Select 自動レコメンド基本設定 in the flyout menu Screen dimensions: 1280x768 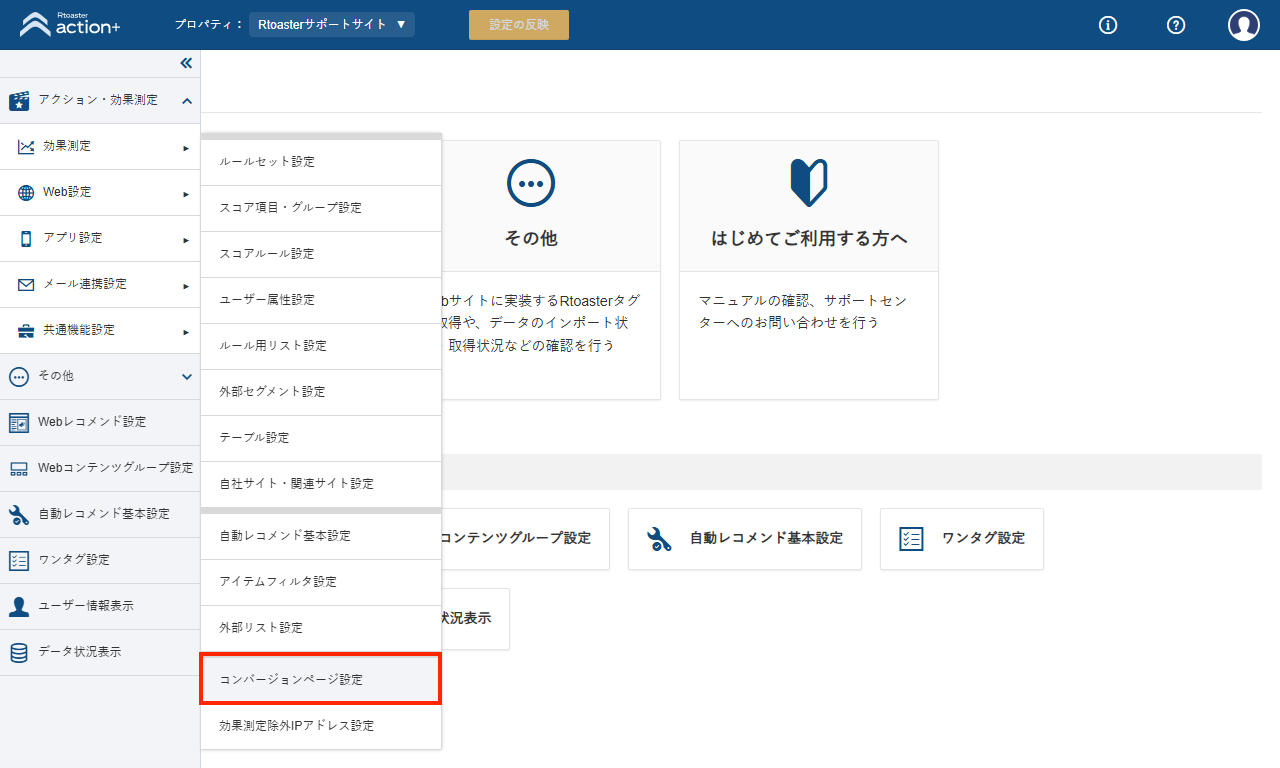321,536
